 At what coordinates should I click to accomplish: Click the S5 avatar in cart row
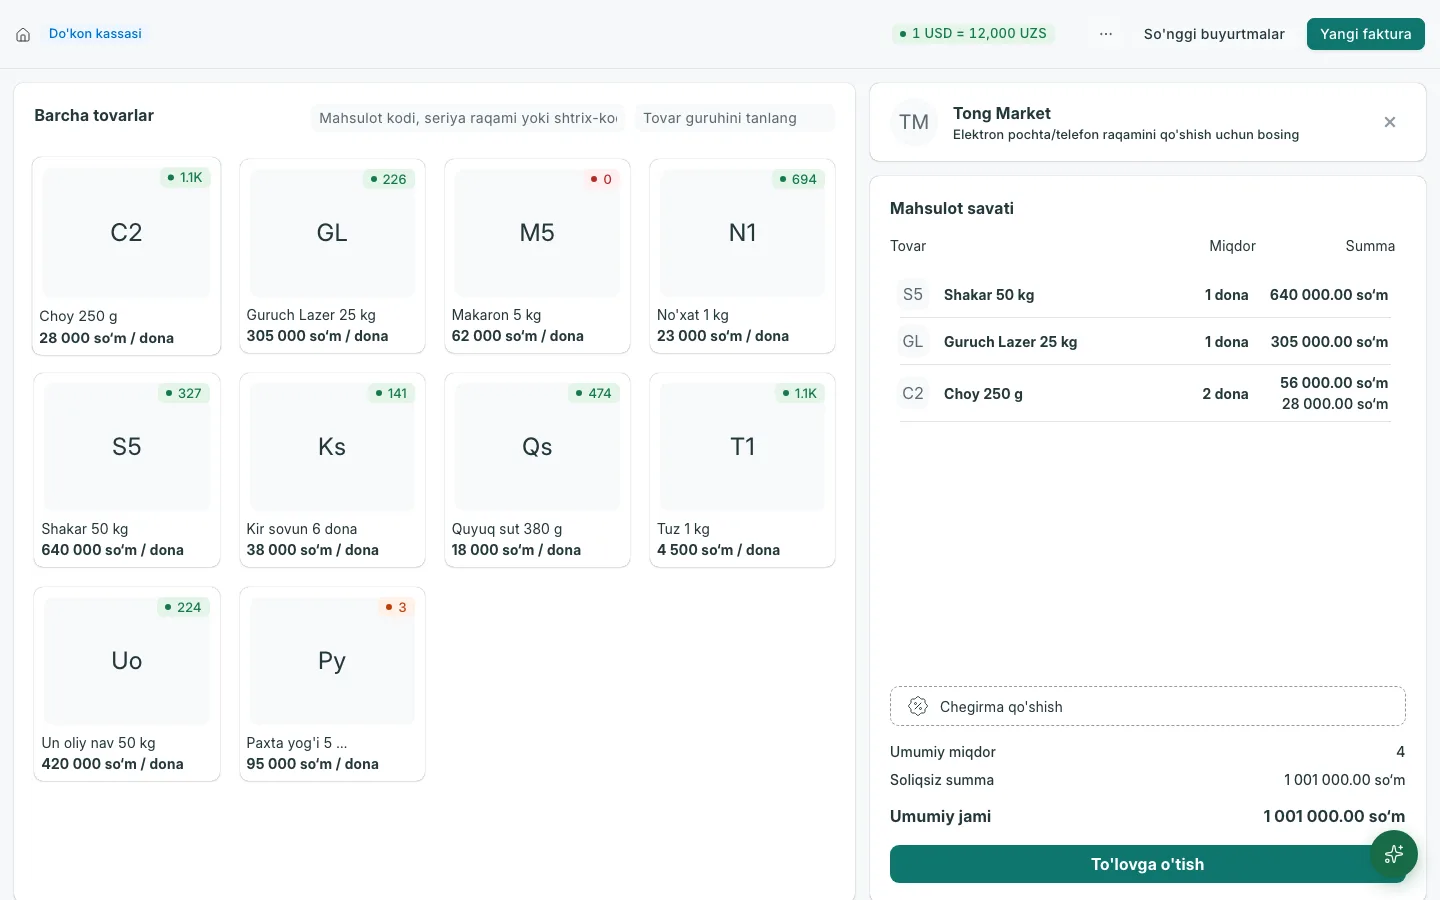click(913, 295)
